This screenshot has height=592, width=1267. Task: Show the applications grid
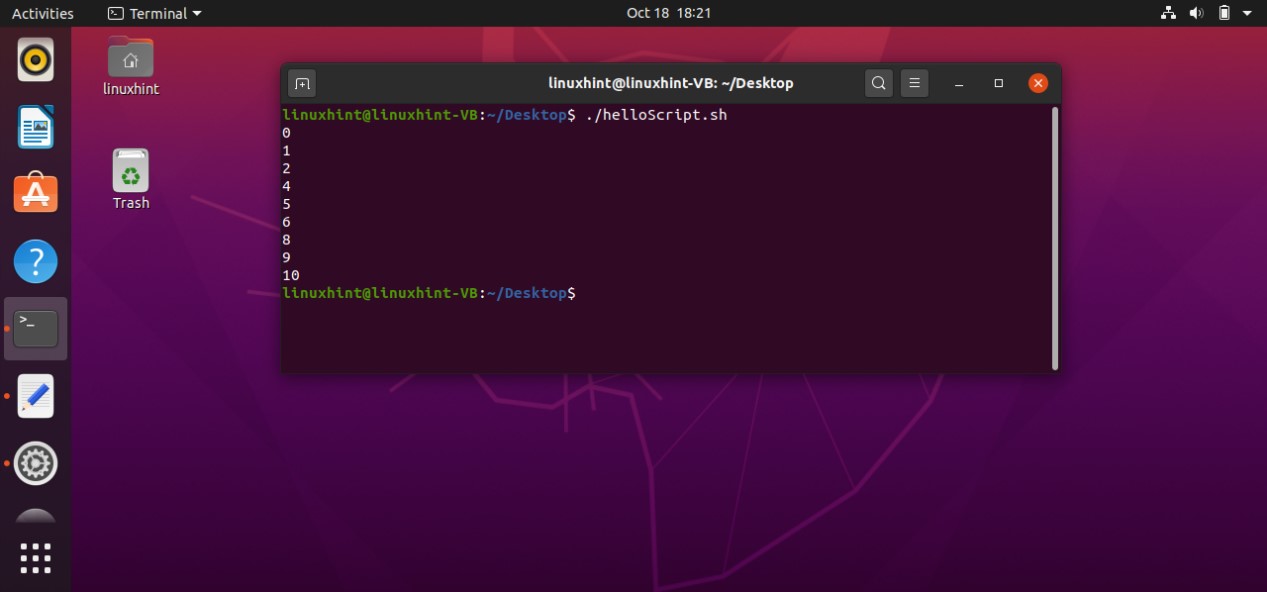click(x=36, y=558)
